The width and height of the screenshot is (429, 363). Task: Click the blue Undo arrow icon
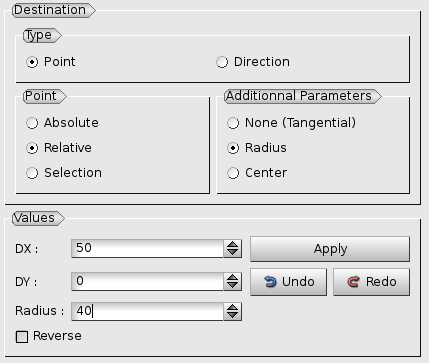[270, 282]
